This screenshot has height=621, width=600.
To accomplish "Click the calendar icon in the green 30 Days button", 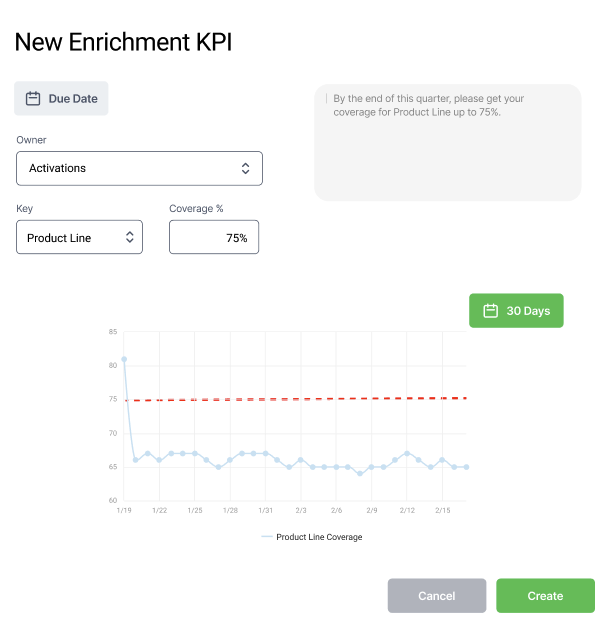I will [490, 311].
